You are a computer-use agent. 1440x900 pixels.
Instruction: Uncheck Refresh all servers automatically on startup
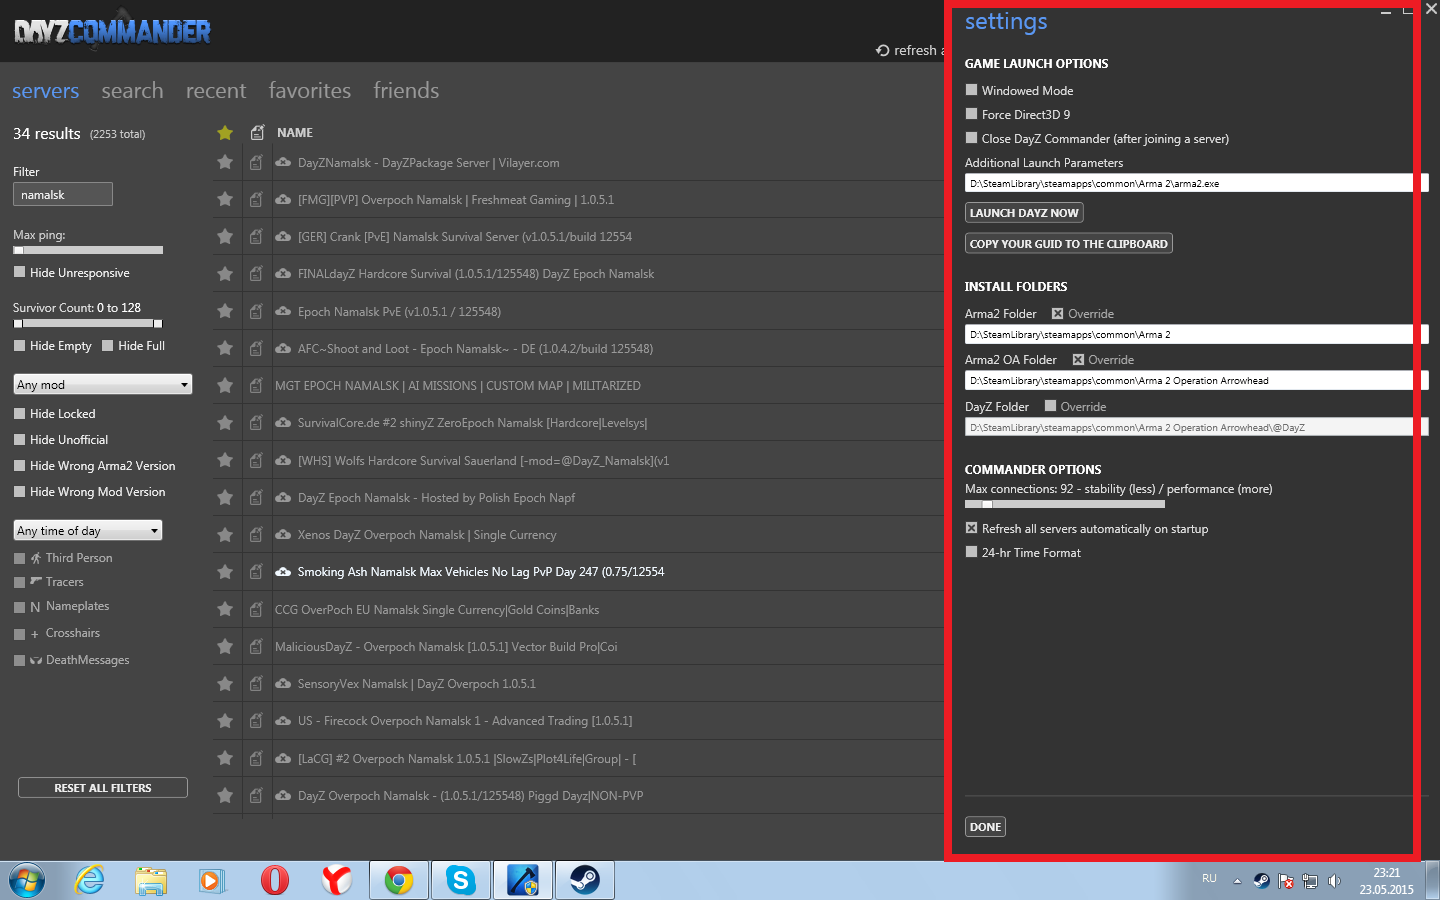971,528
